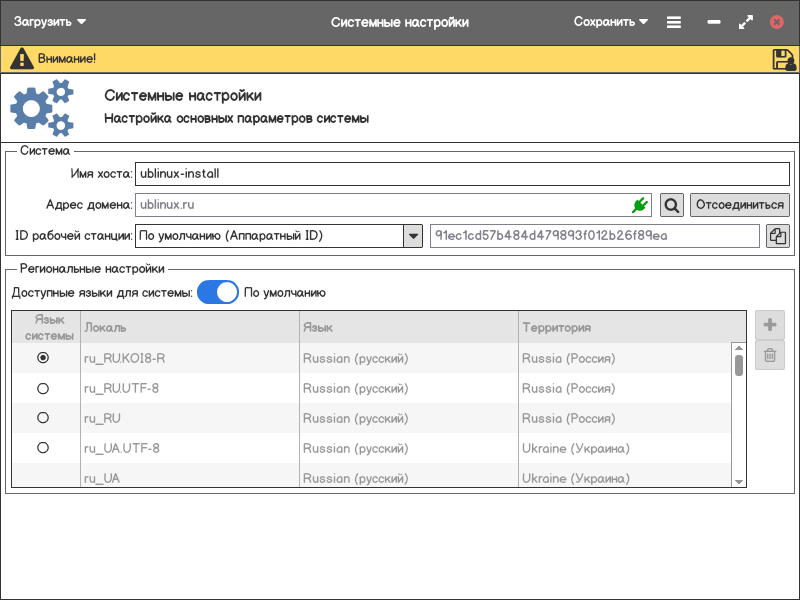Screen dimensions: 800x600
Task: Open the Сохранить dropdown menu
Action: point(610,22)
